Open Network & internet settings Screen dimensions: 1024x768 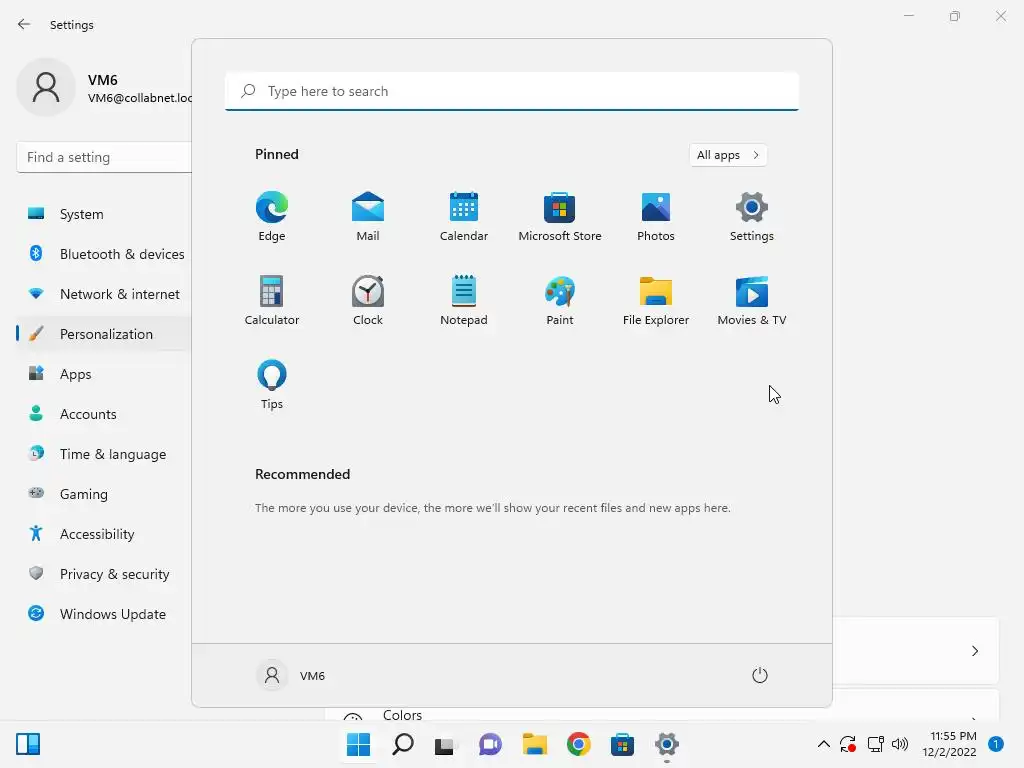(104, 294)
